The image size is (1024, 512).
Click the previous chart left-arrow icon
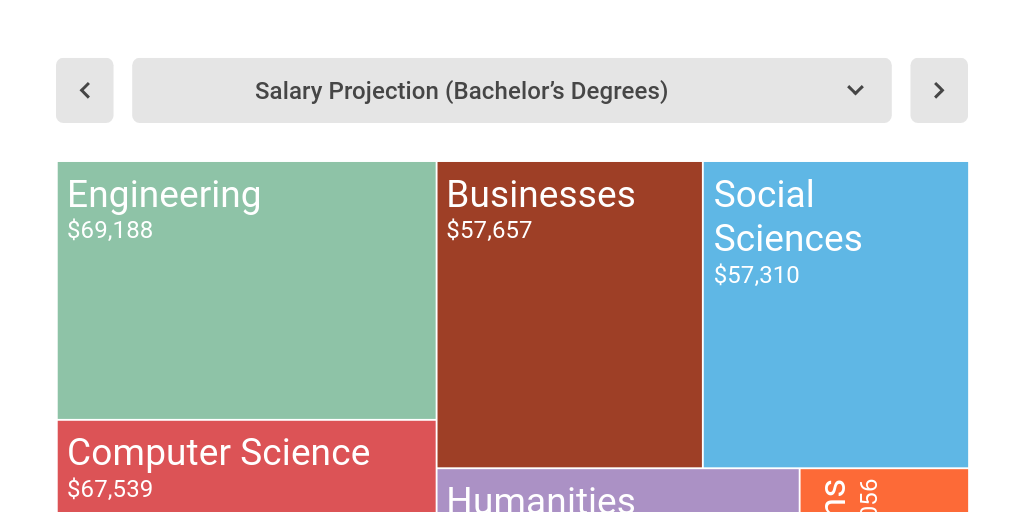pyautogui.click(x=85, y=91)
